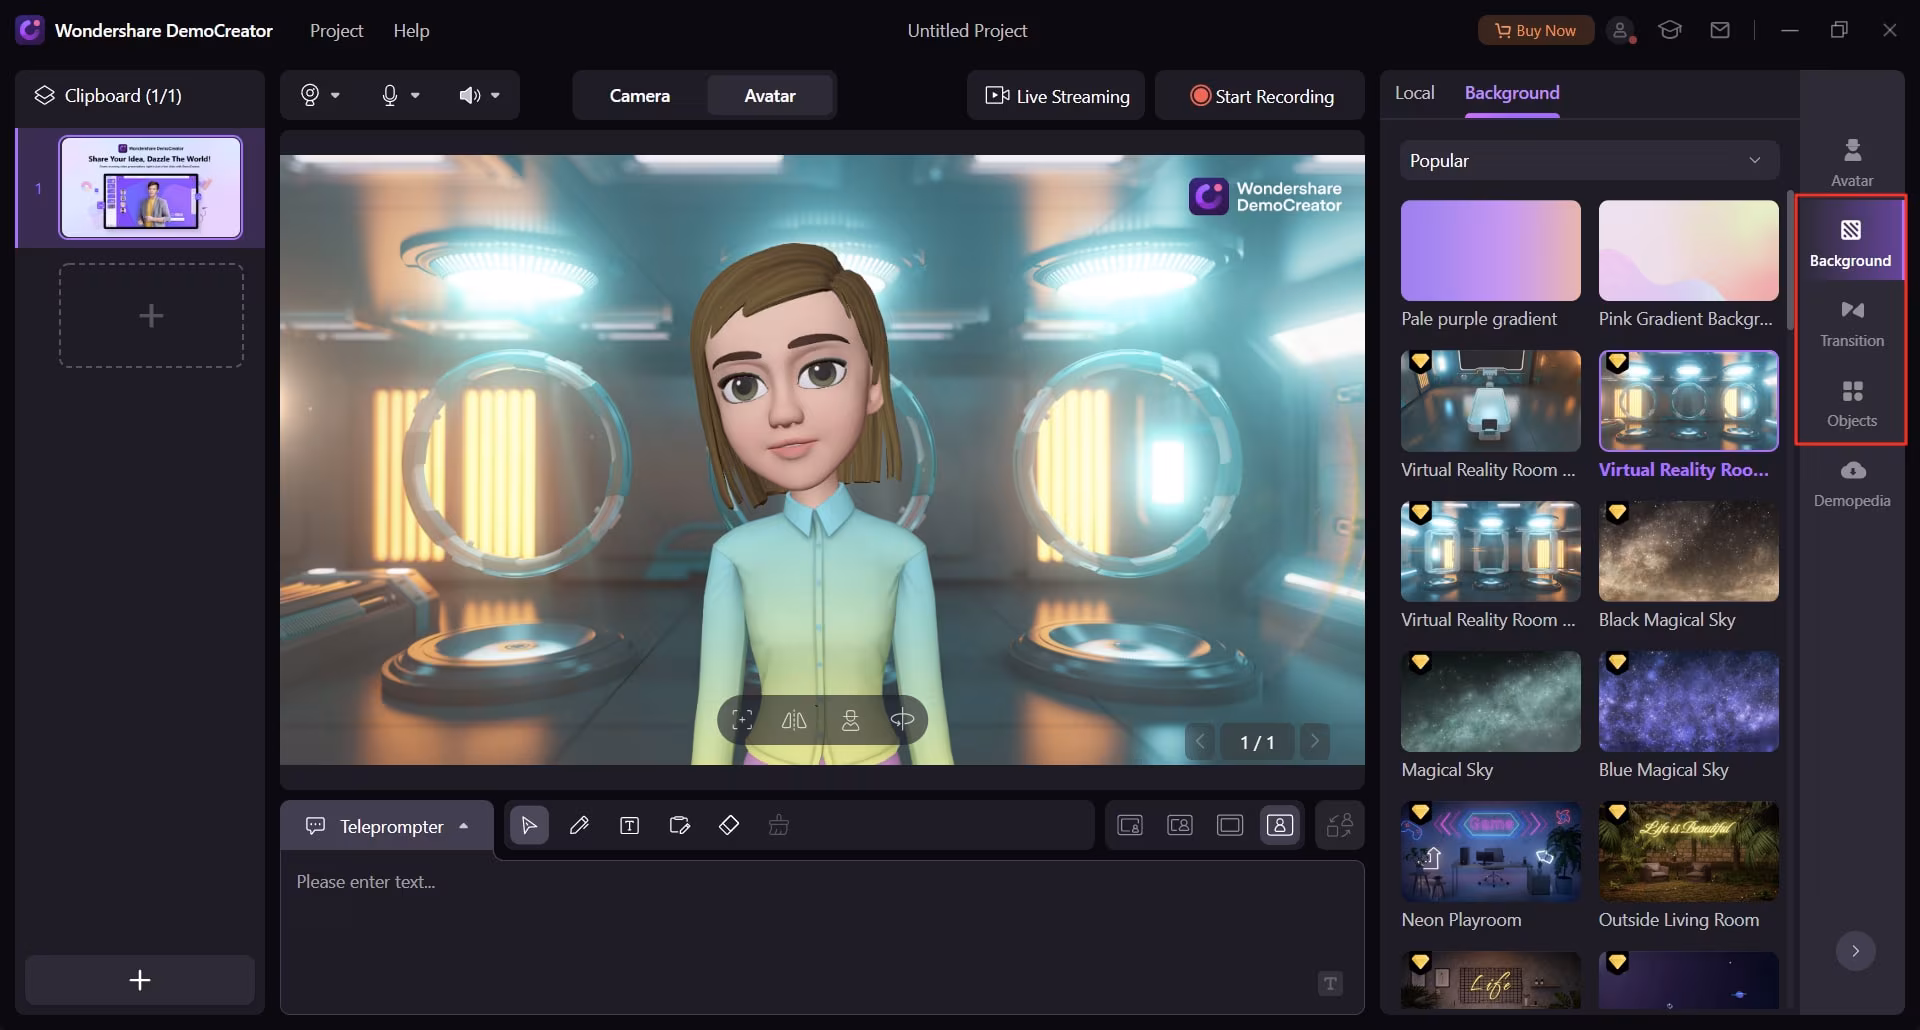Select Pale purple gradient background

tap(1490, 251)
